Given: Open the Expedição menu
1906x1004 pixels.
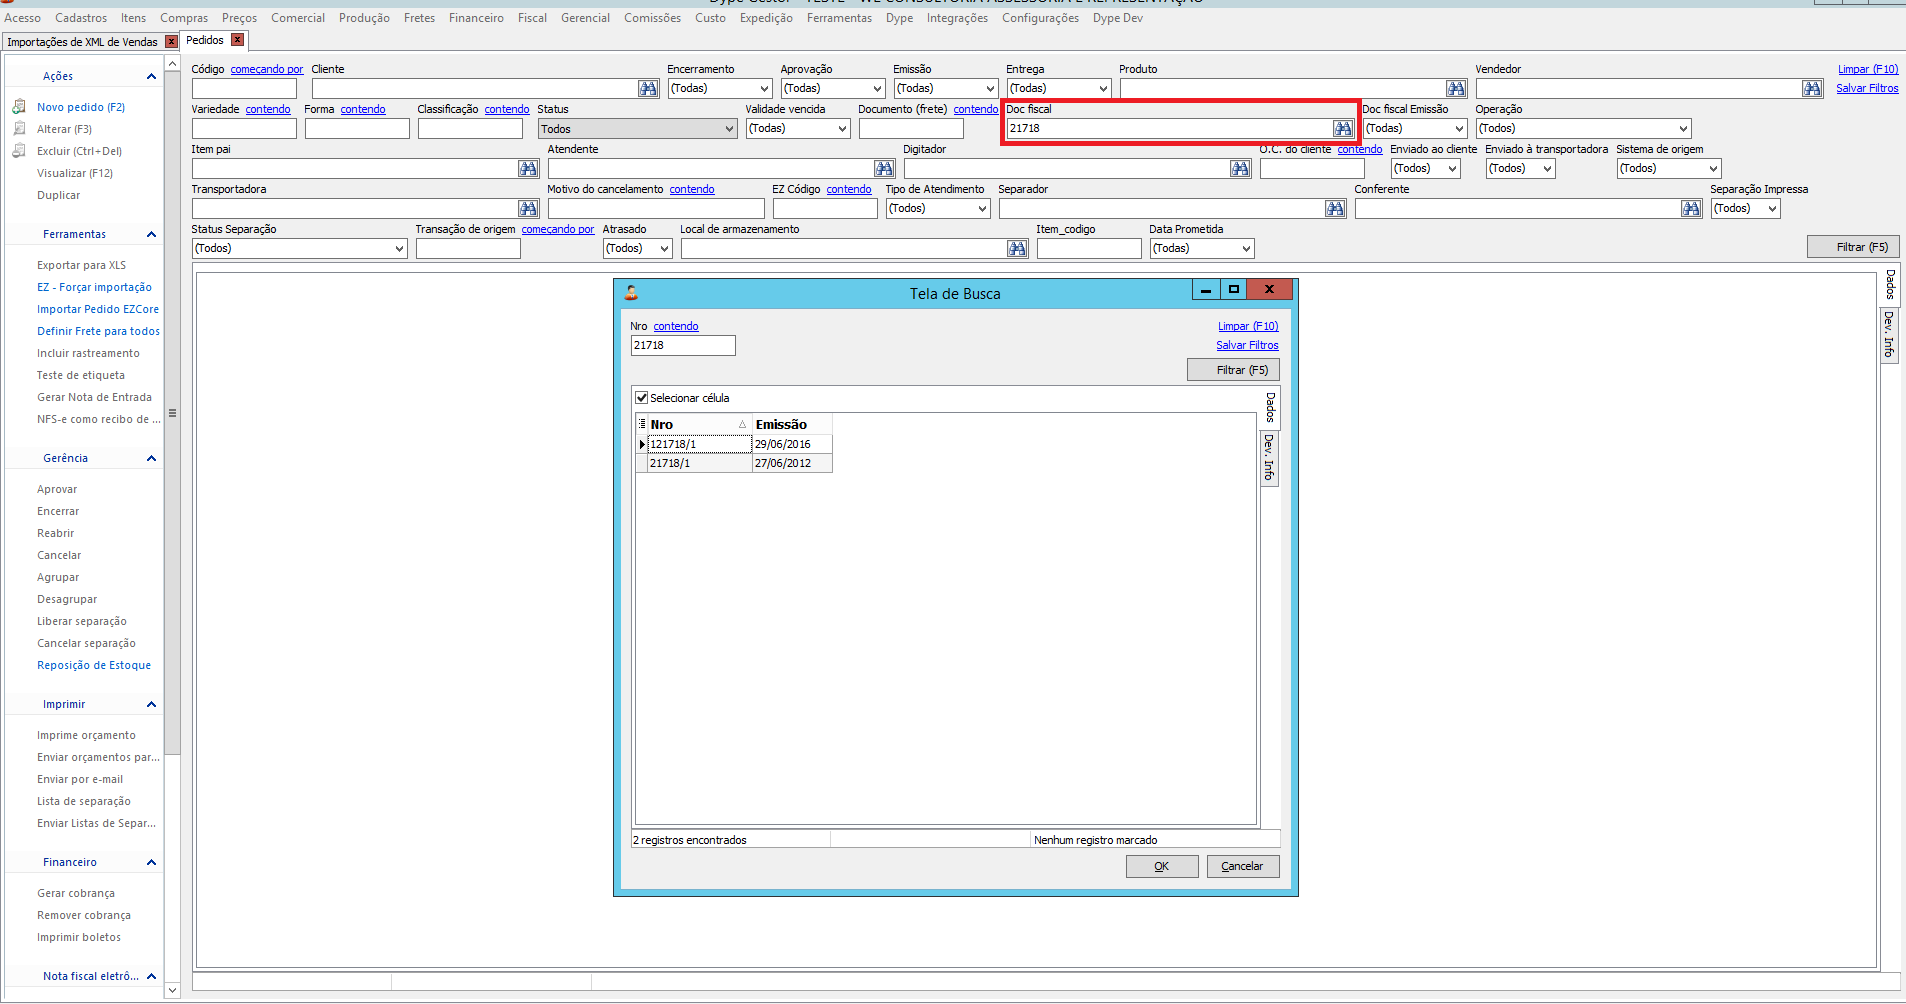Looking at the screenshot, I should [x=766, y=18].
